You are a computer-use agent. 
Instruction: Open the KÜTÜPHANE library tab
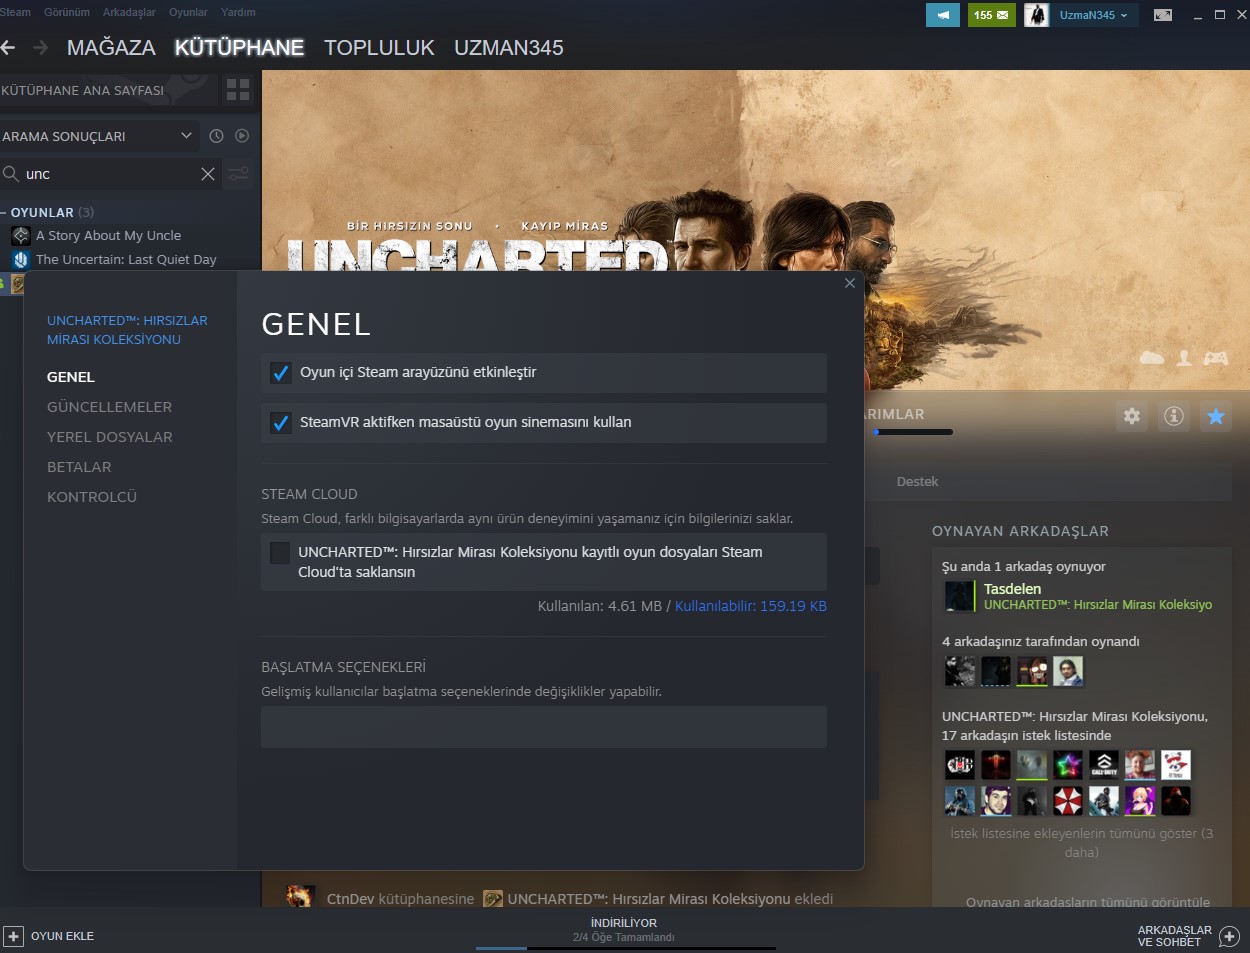[239, 47]
